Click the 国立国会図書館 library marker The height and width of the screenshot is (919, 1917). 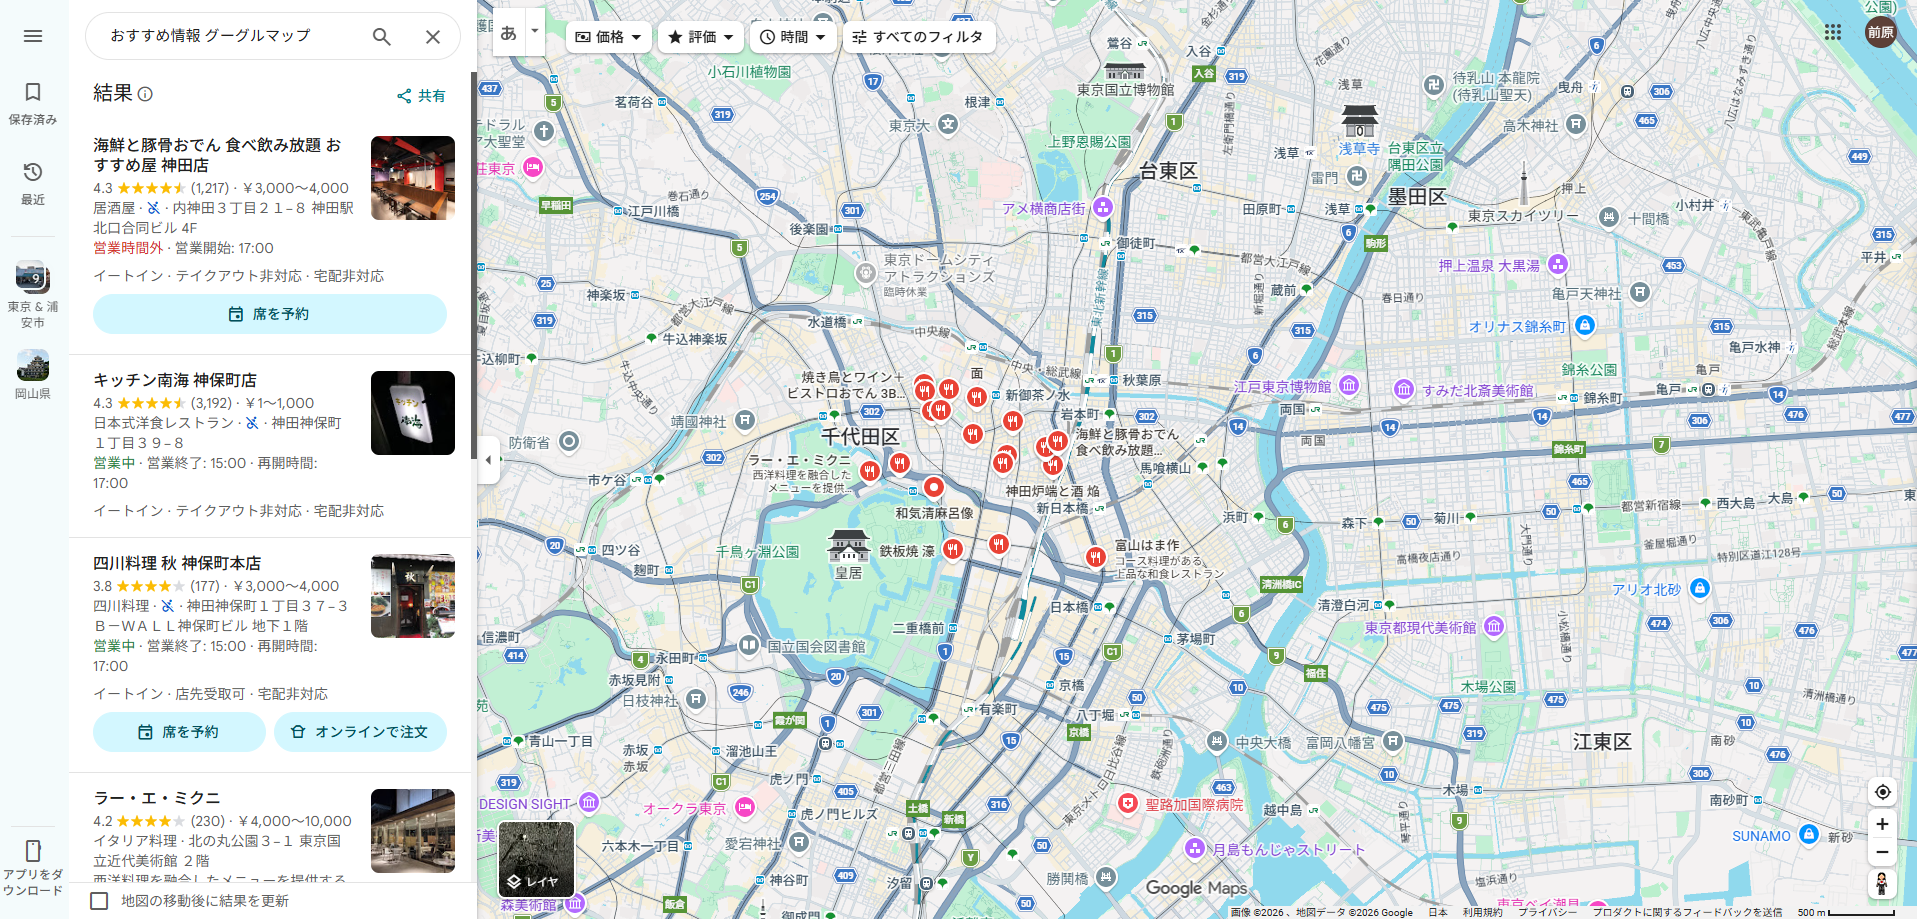(x=749, y=646)
